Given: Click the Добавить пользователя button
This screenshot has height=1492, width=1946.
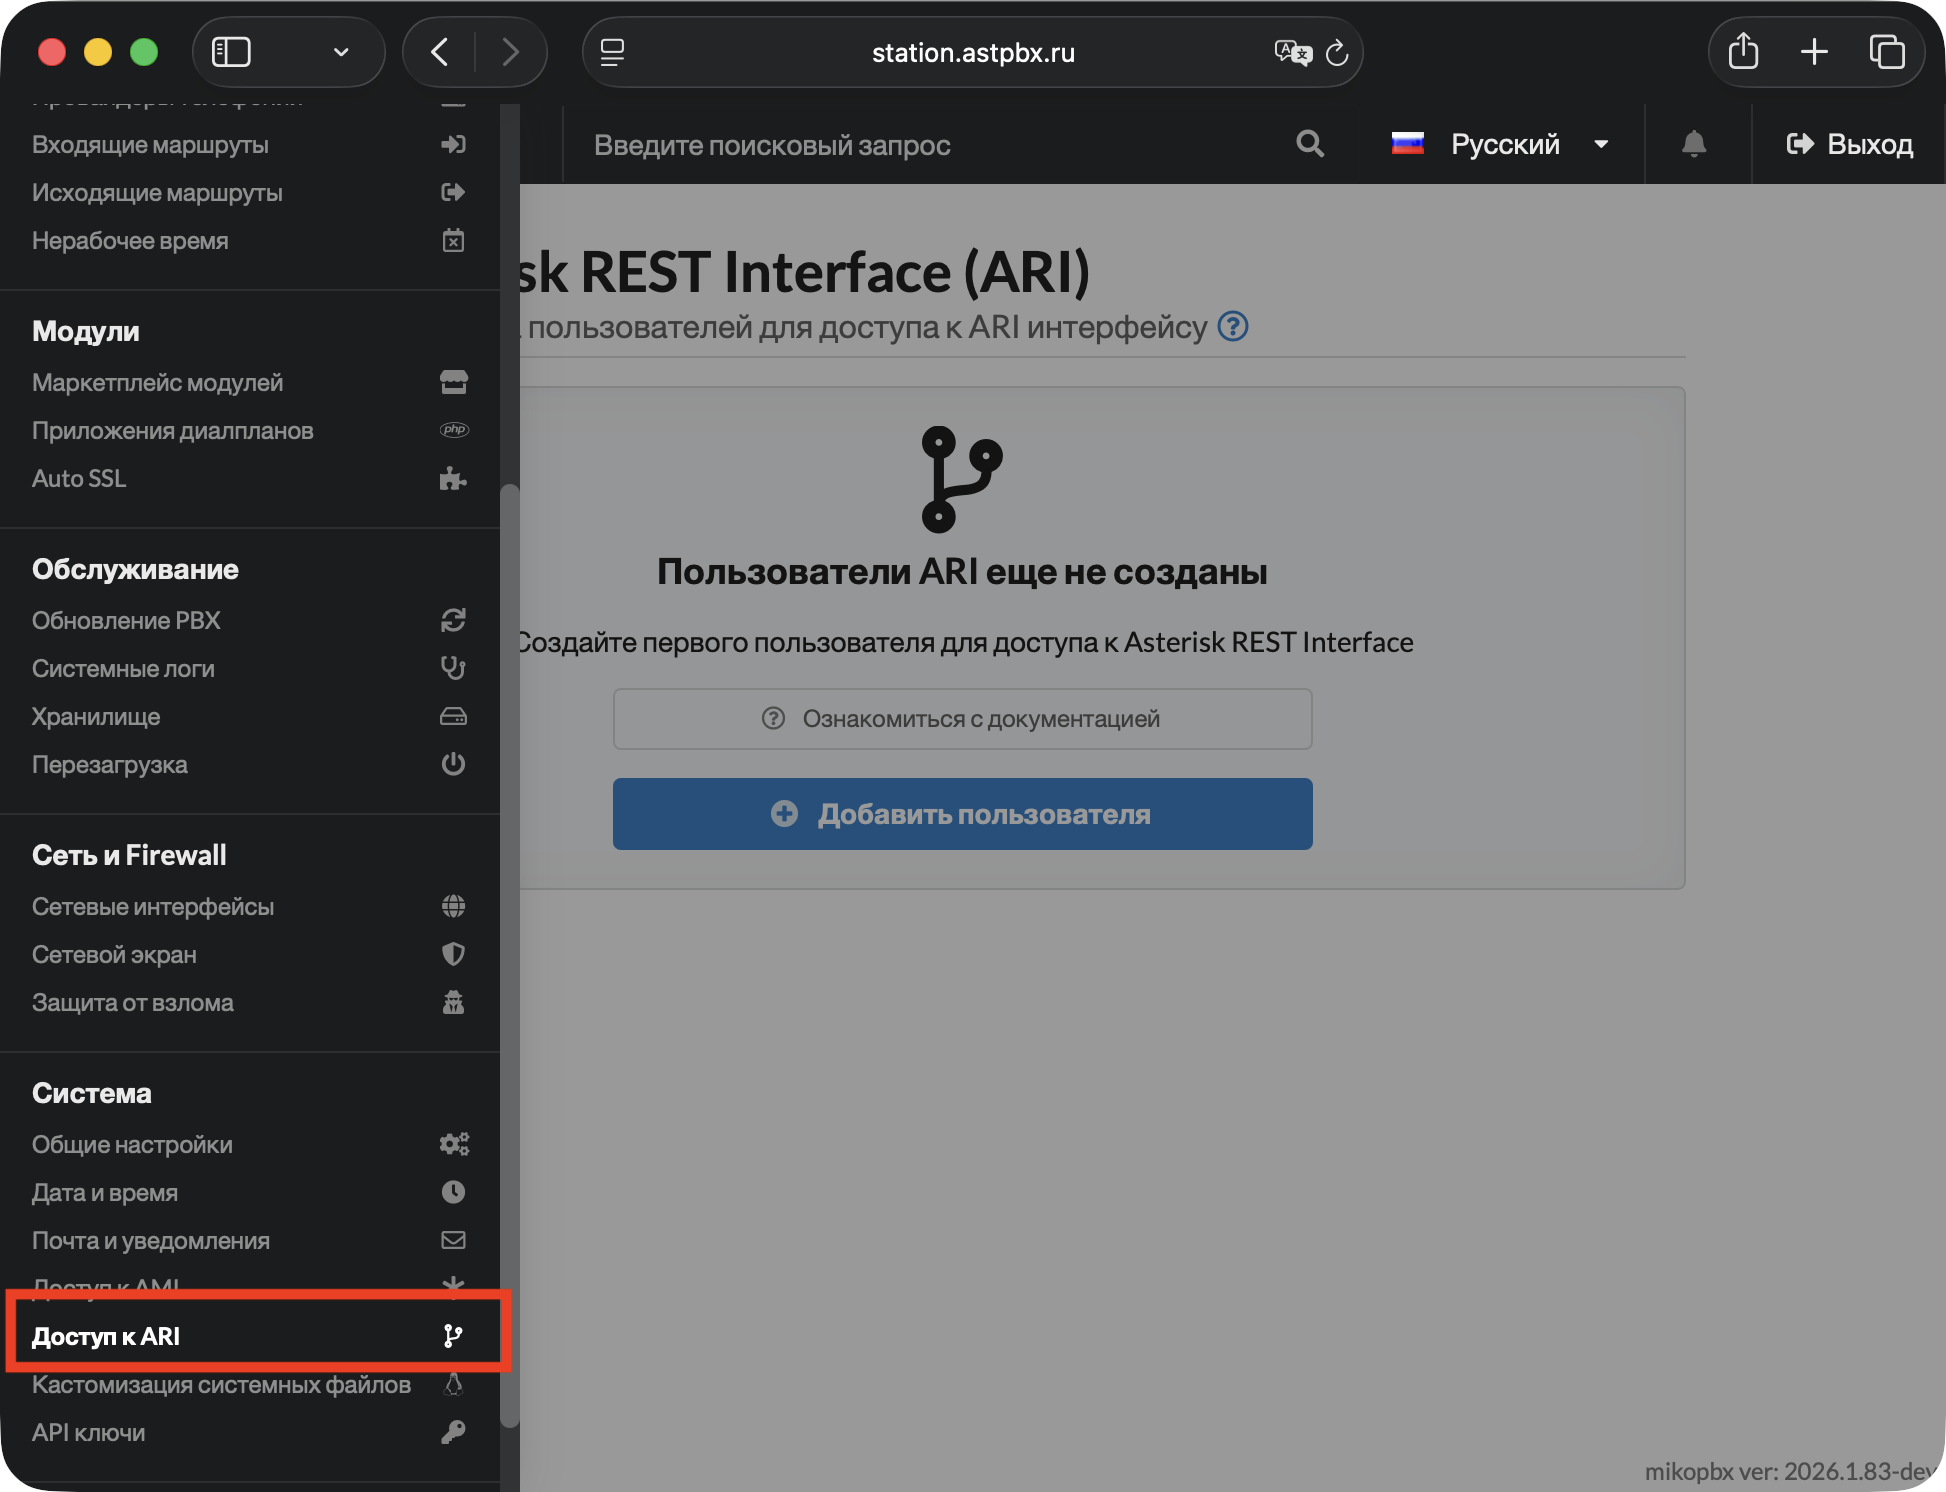Looking at the screenshot, I should coord(962,814).
